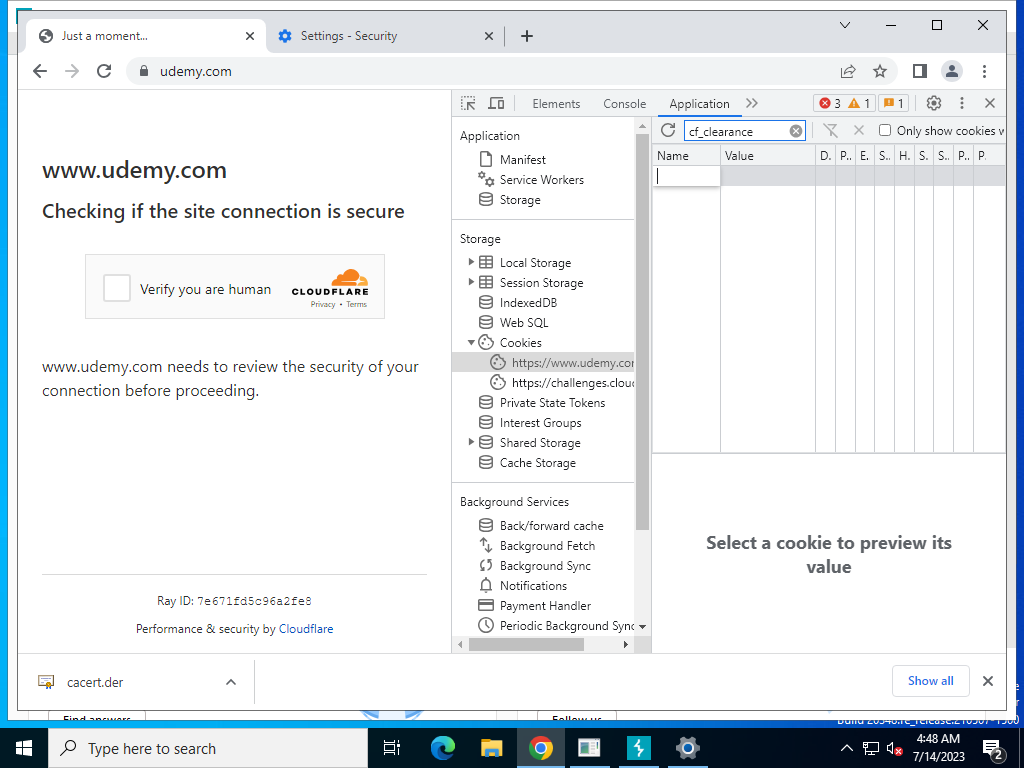Click the delete selected cookie X icon
Image resolution: width=1024 pixels, height=768 pixels.
click(x=859, y=131)
